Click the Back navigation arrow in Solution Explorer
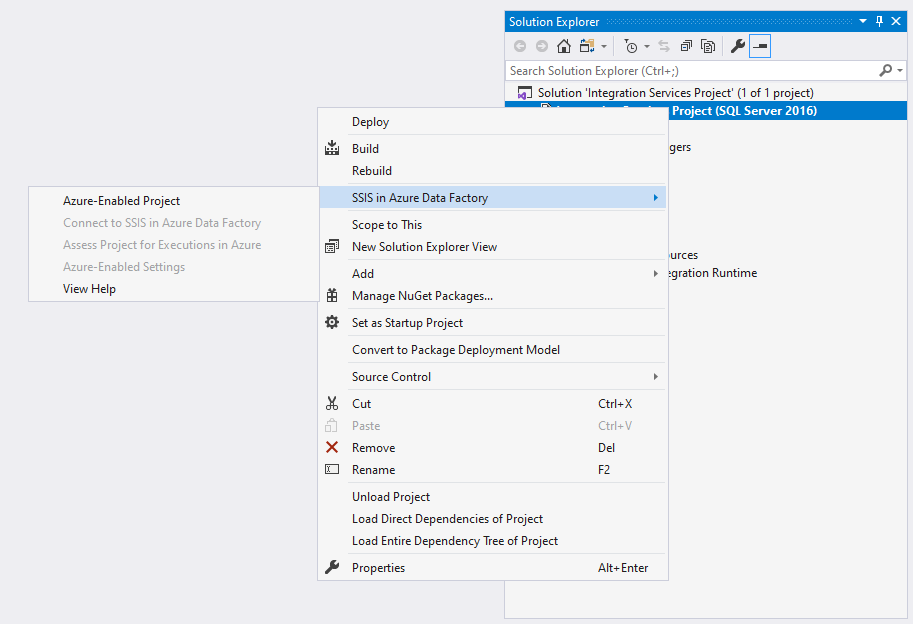 click(520, 46)
